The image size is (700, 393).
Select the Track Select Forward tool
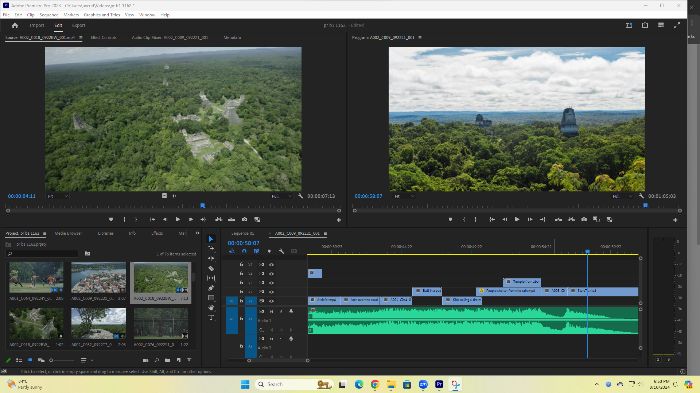pyautogui.click(x=211, y=249)
